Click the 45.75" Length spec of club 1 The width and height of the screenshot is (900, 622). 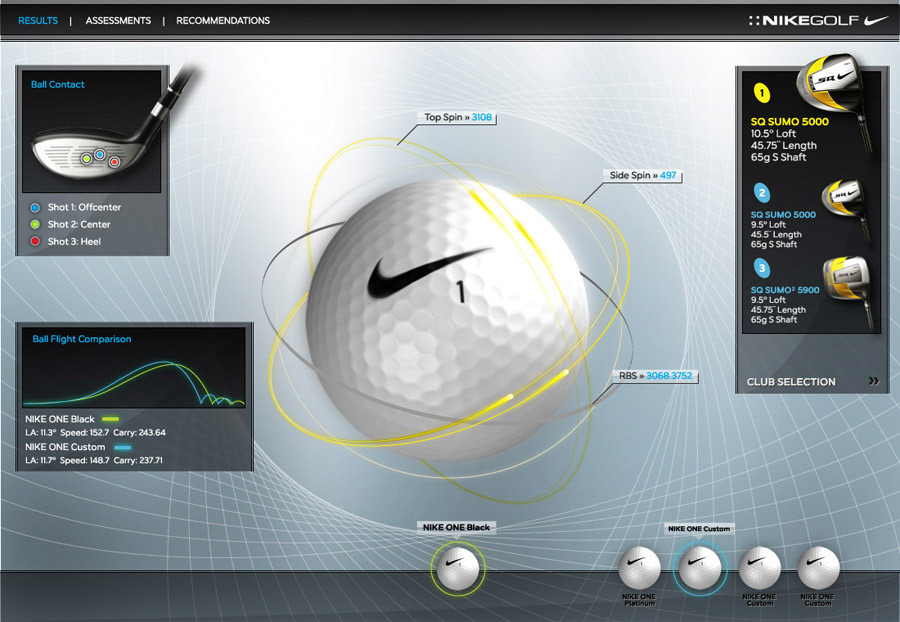coord(783,146)
